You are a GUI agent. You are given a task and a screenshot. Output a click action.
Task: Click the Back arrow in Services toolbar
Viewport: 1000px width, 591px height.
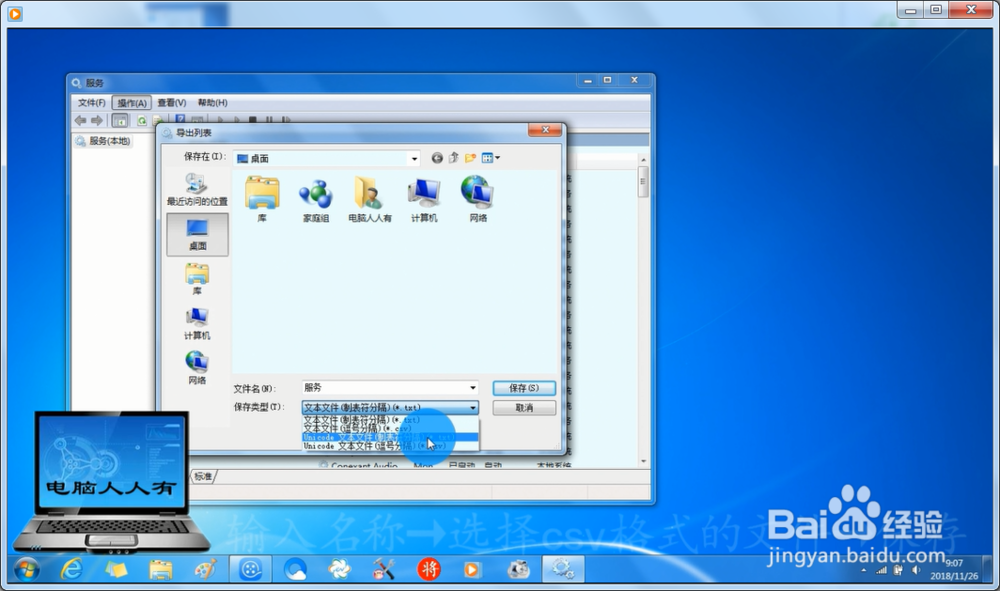pyautogui.click(x=80, y=120)
